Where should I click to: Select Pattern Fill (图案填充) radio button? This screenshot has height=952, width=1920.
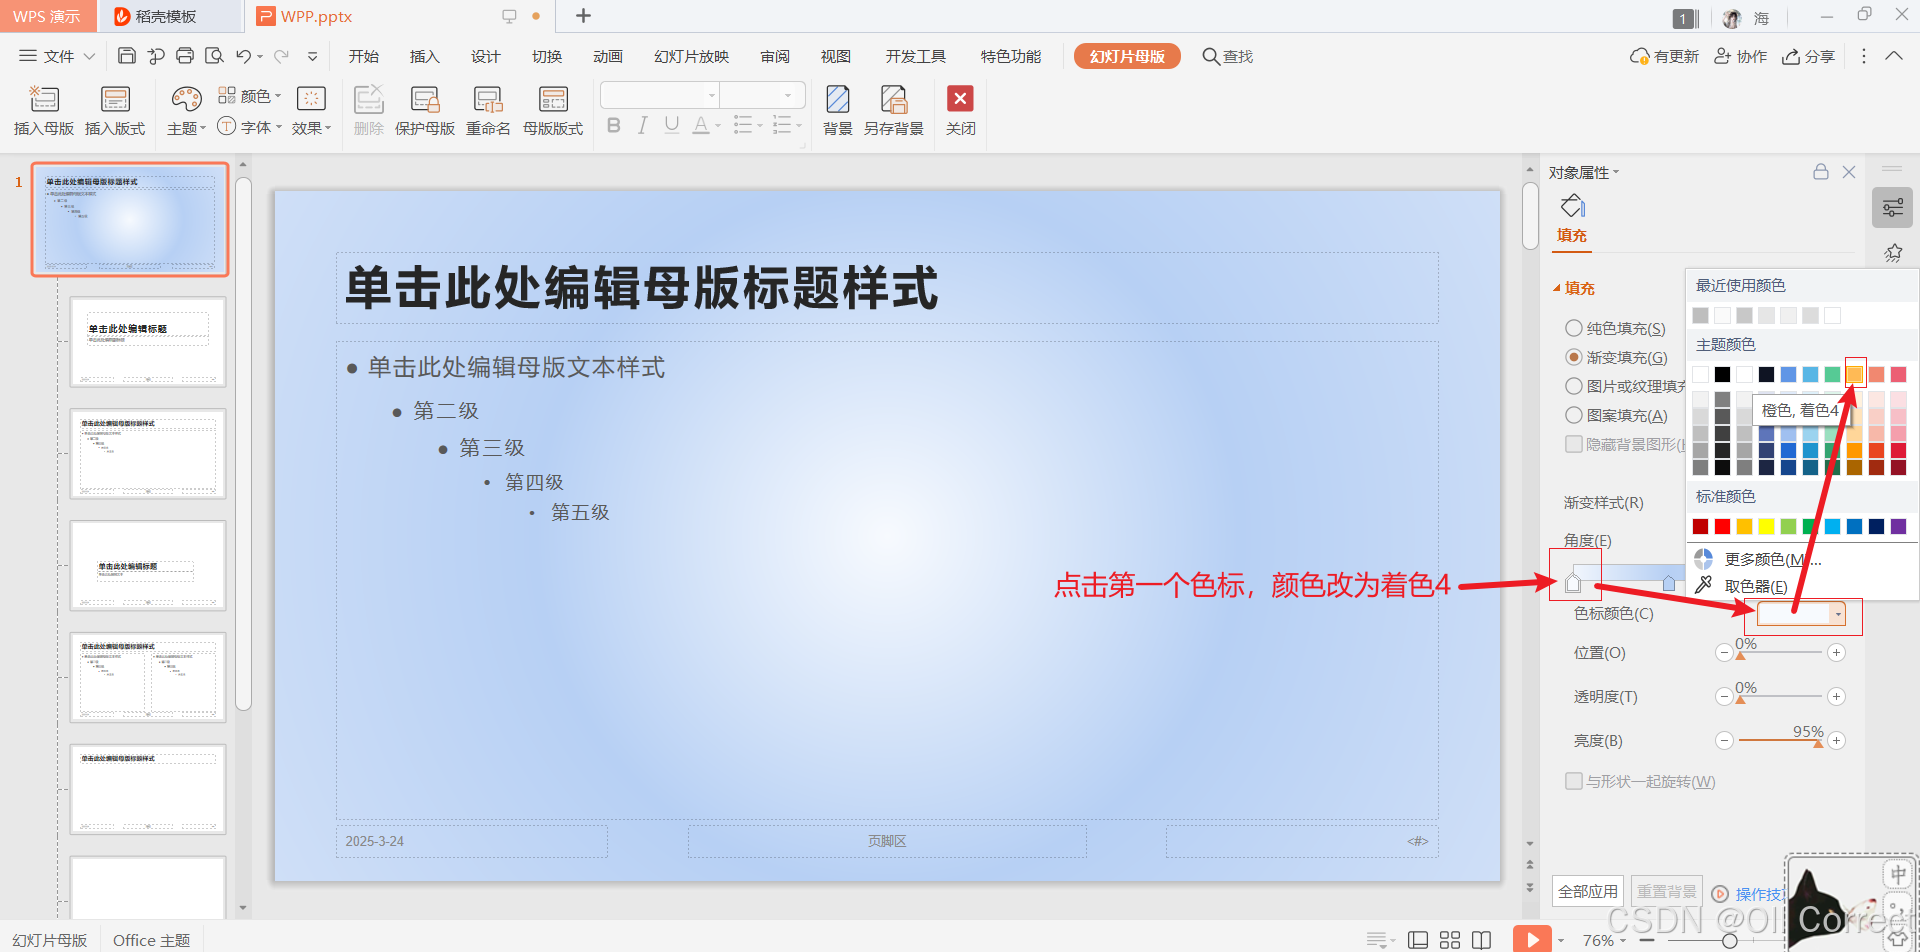click(1574, 415)
